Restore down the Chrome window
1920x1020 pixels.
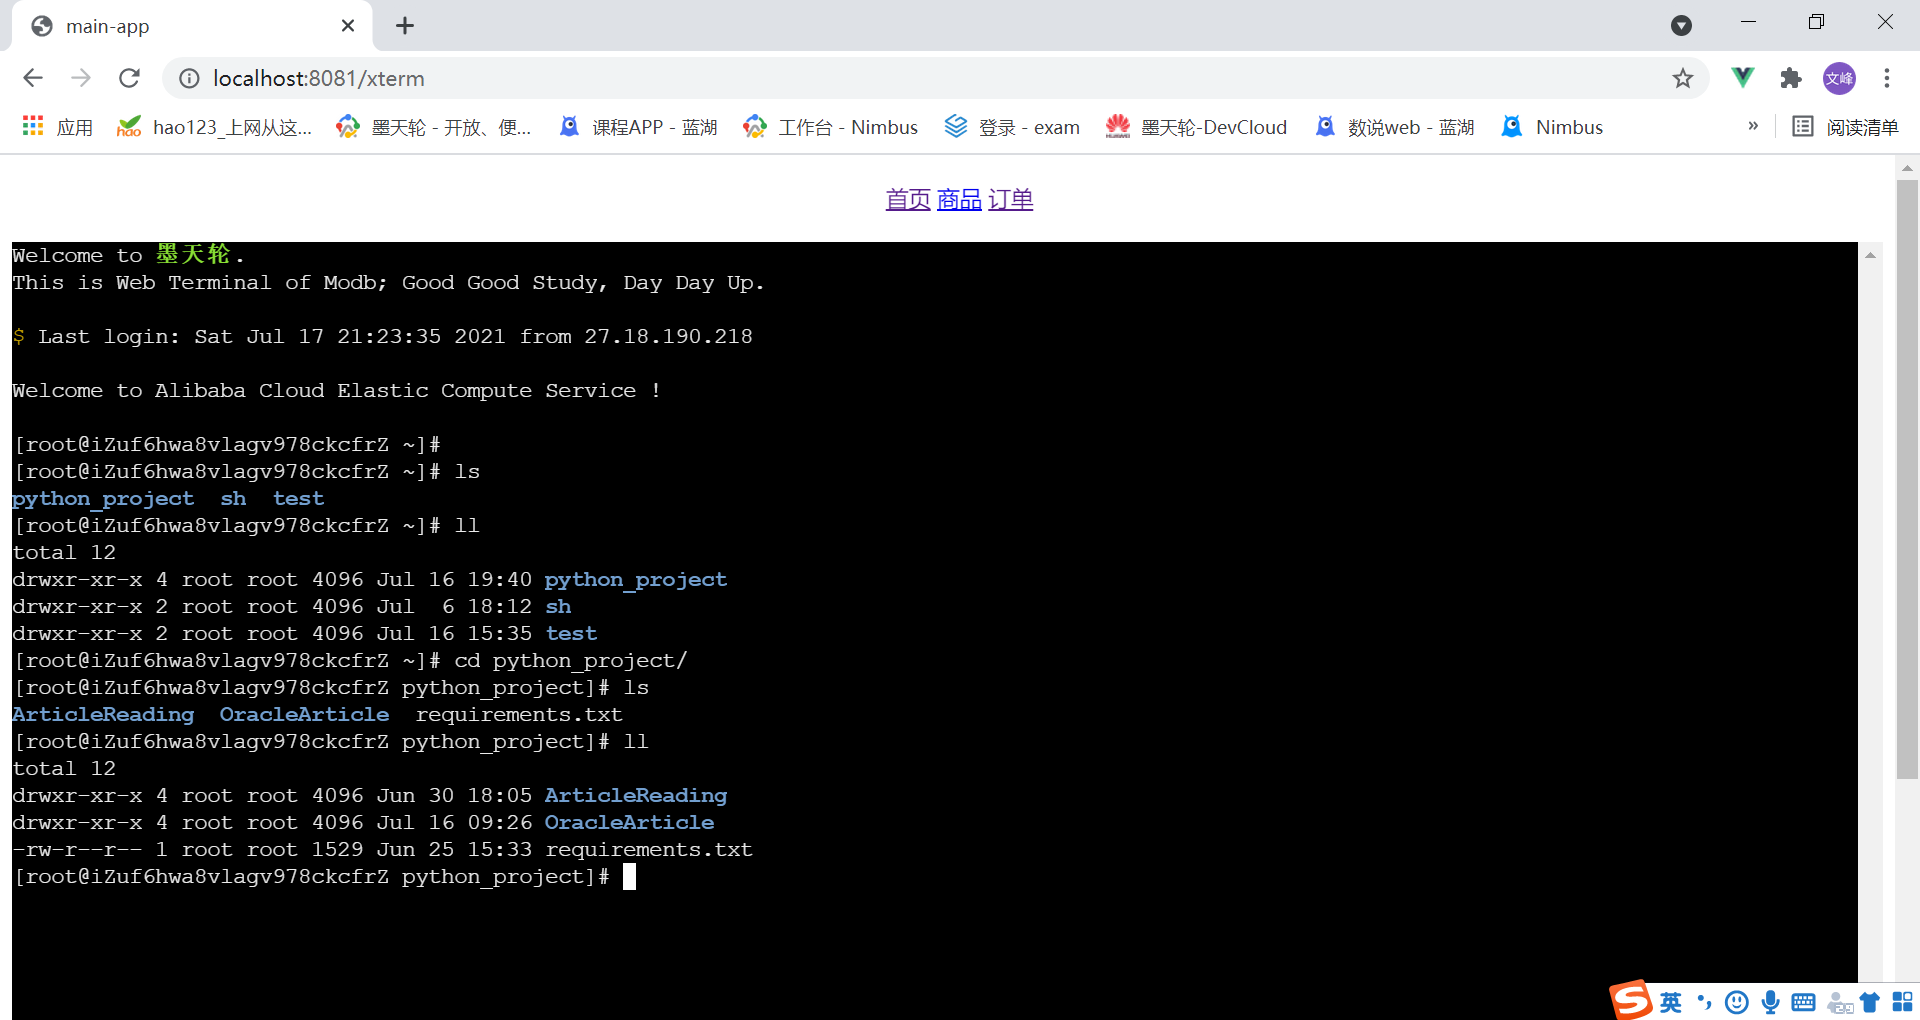(1816, 22)
